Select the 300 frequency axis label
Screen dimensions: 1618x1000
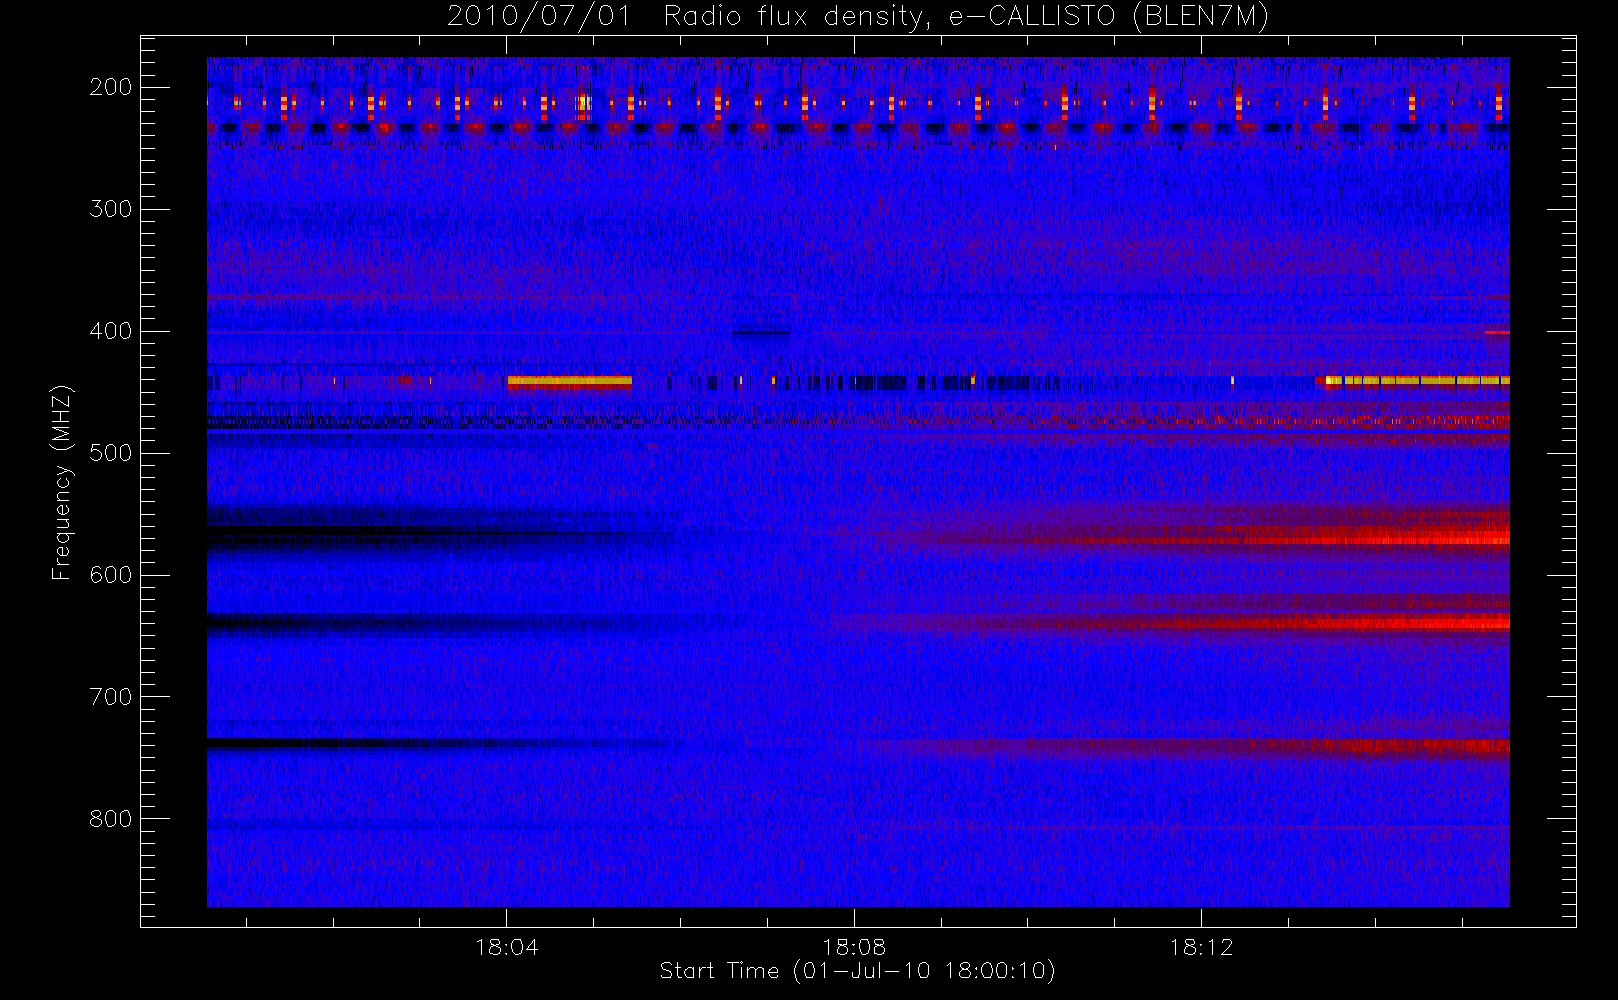[110, 209]
